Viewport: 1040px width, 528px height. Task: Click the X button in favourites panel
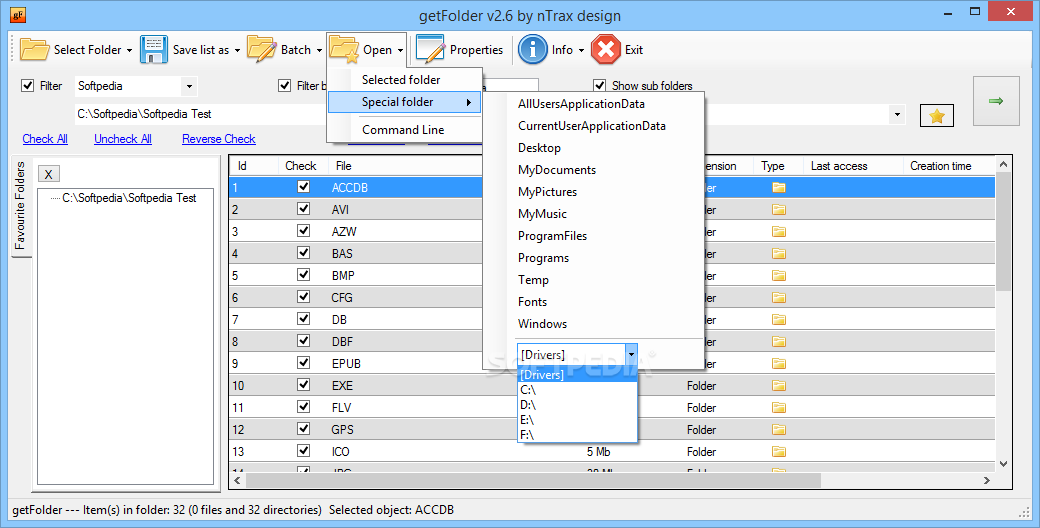click(x=48, y=174)
